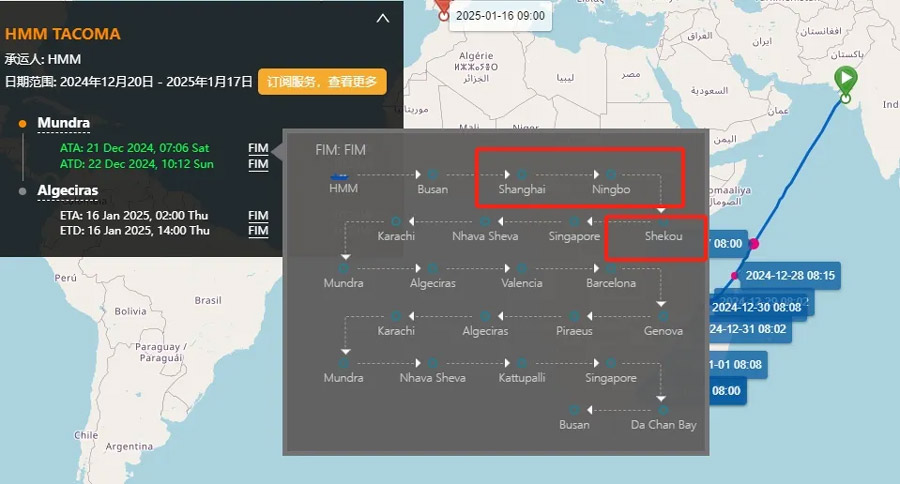Select the Shanghai port node circle
The height and width of the screenshot is (484, 900).
[522, 175]
